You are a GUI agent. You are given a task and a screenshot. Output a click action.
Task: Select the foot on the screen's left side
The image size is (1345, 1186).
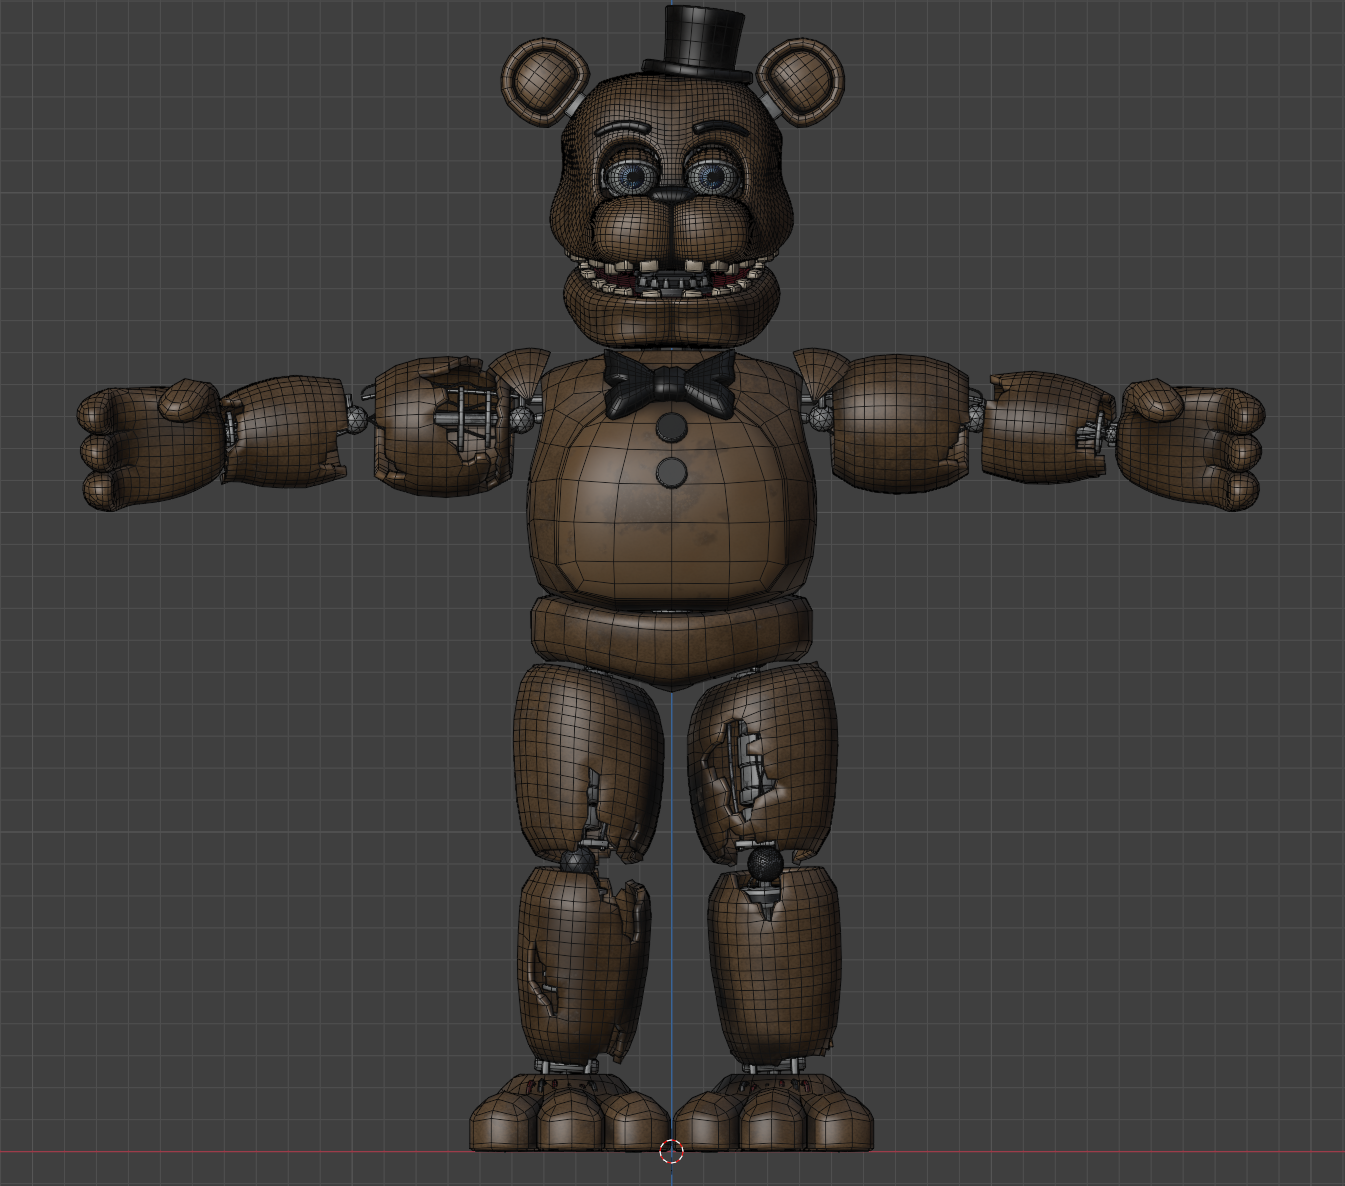click(570, 1113)
